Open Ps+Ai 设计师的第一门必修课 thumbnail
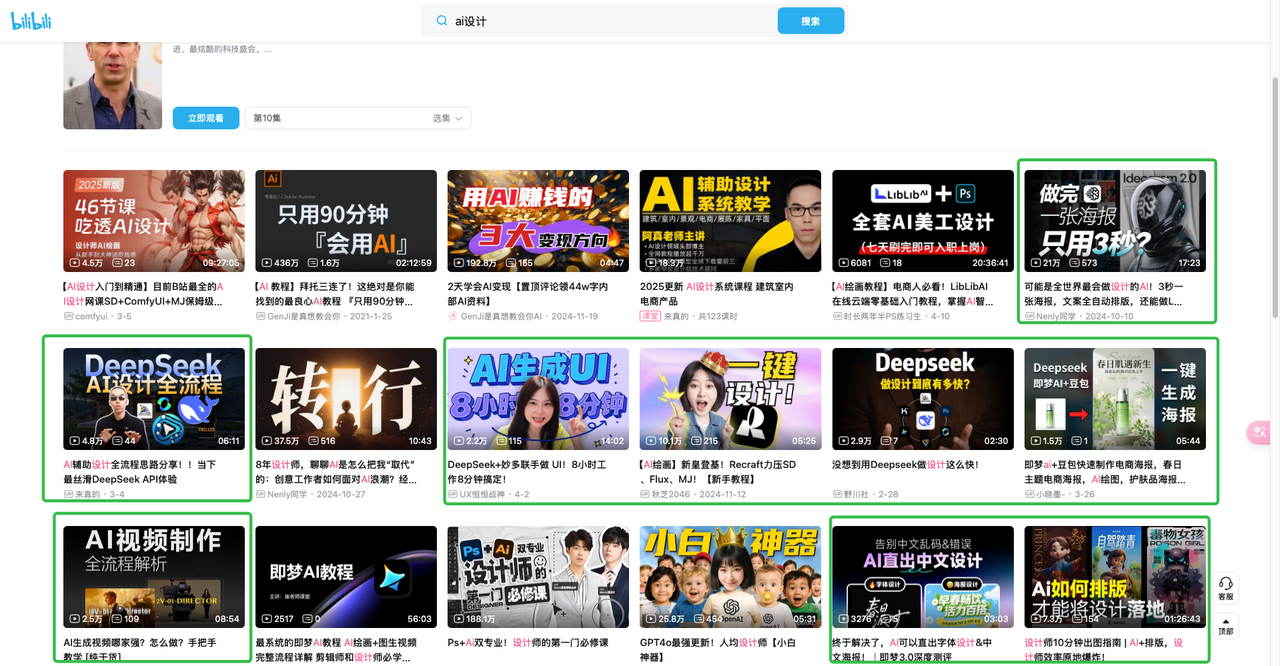1280x666 pixels. [x=538, y=577]
